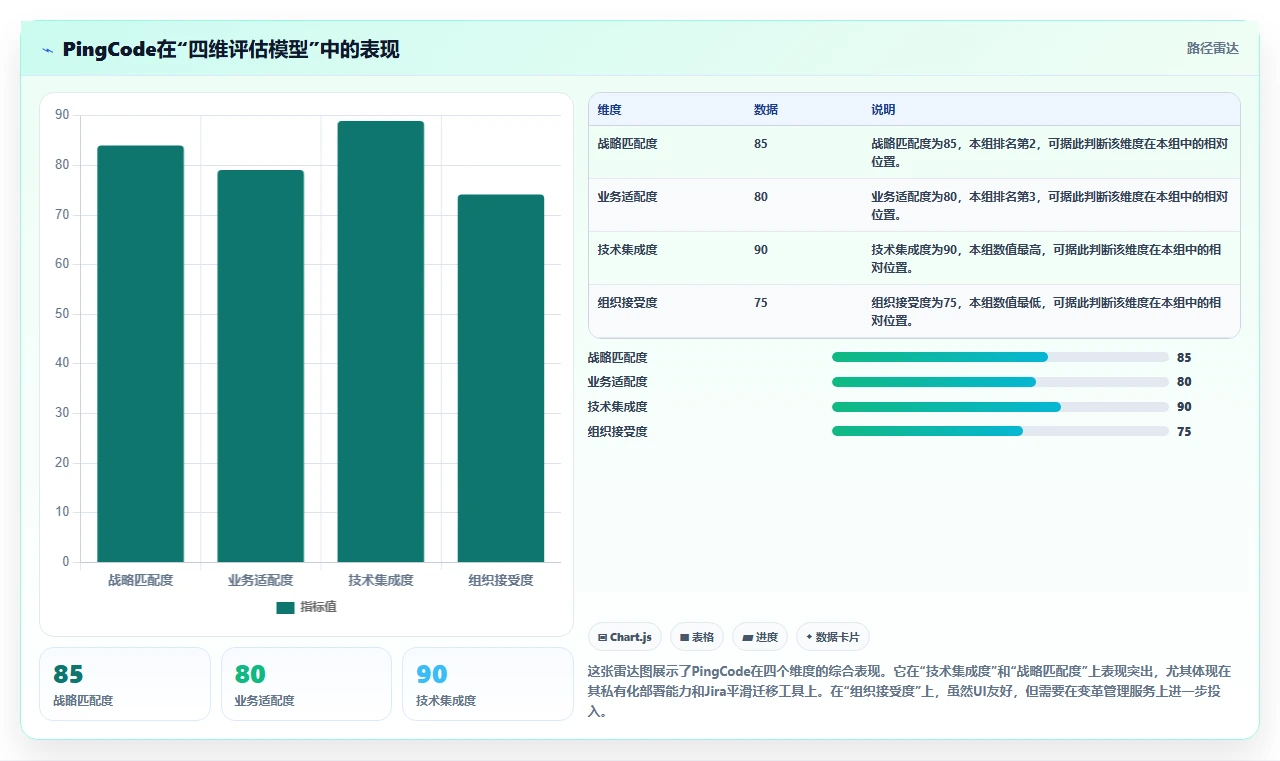Click the 业务适配度 bar in chart

261,366
